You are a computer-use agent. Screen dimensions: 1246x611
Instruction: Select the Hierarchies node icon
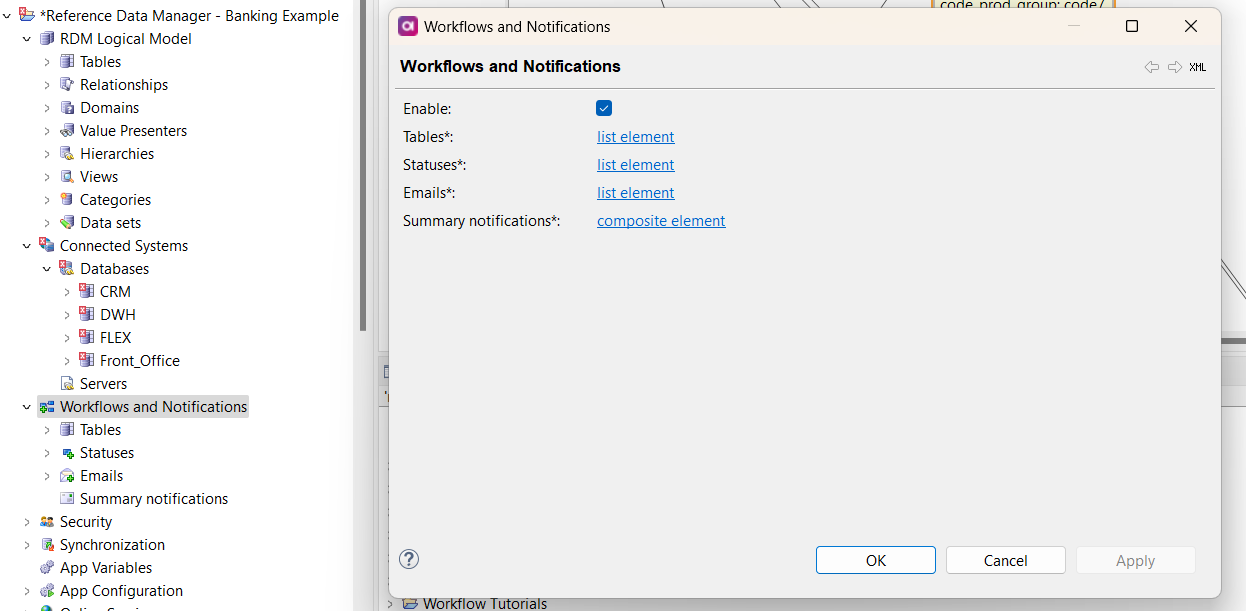[x=67, y=153]
